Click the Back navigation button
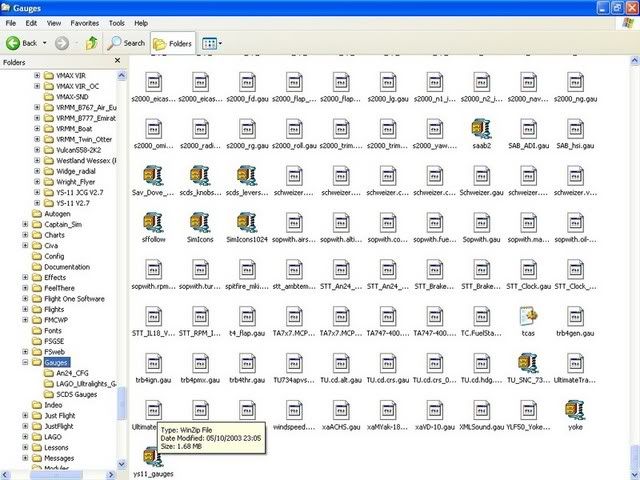Image resolution: width=640 pixels, height=480 pixels. [22, 43]
